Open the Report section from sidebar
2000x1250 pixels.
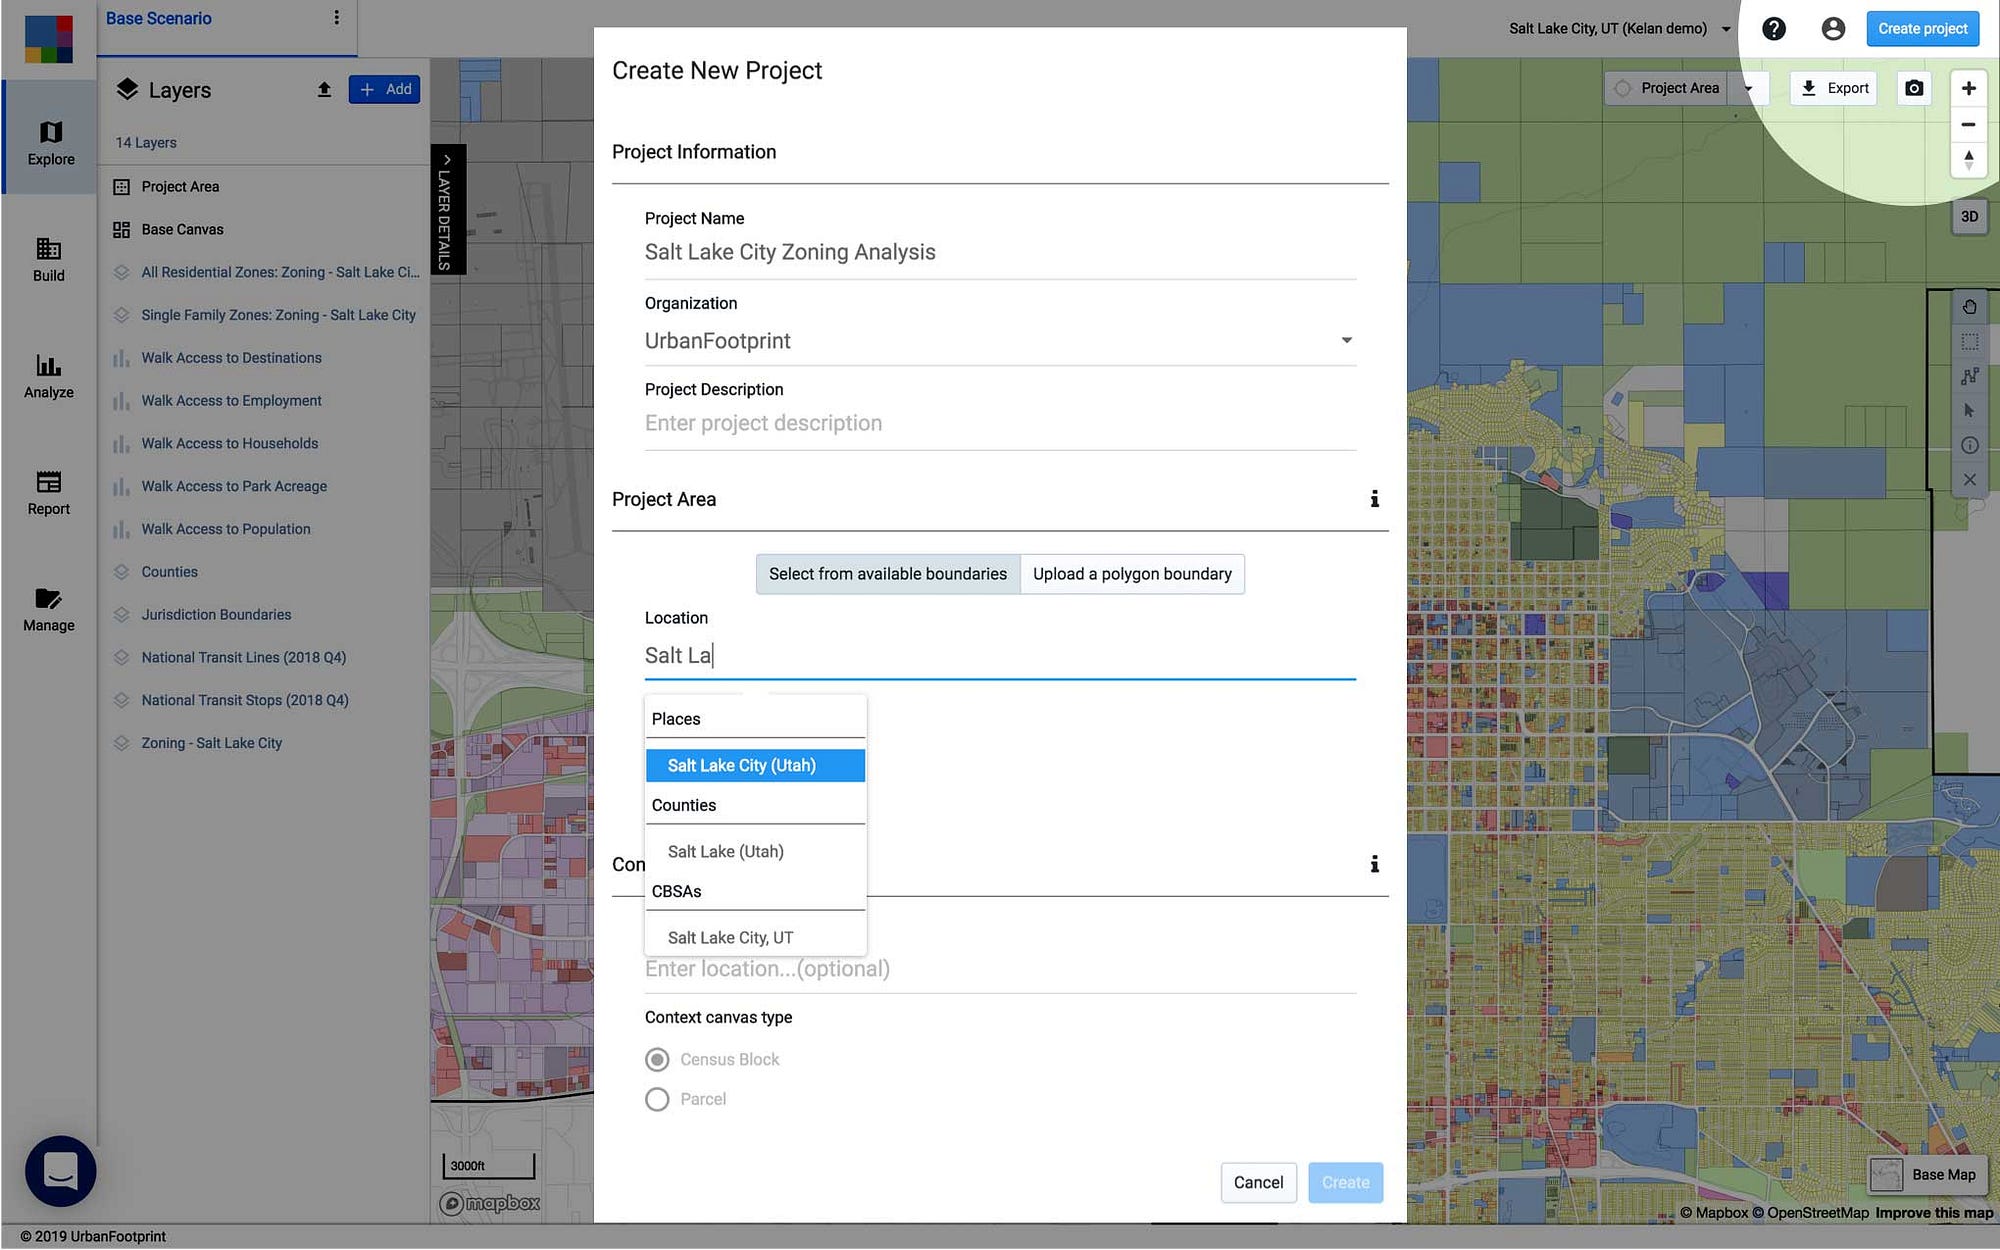click(48, 490)
